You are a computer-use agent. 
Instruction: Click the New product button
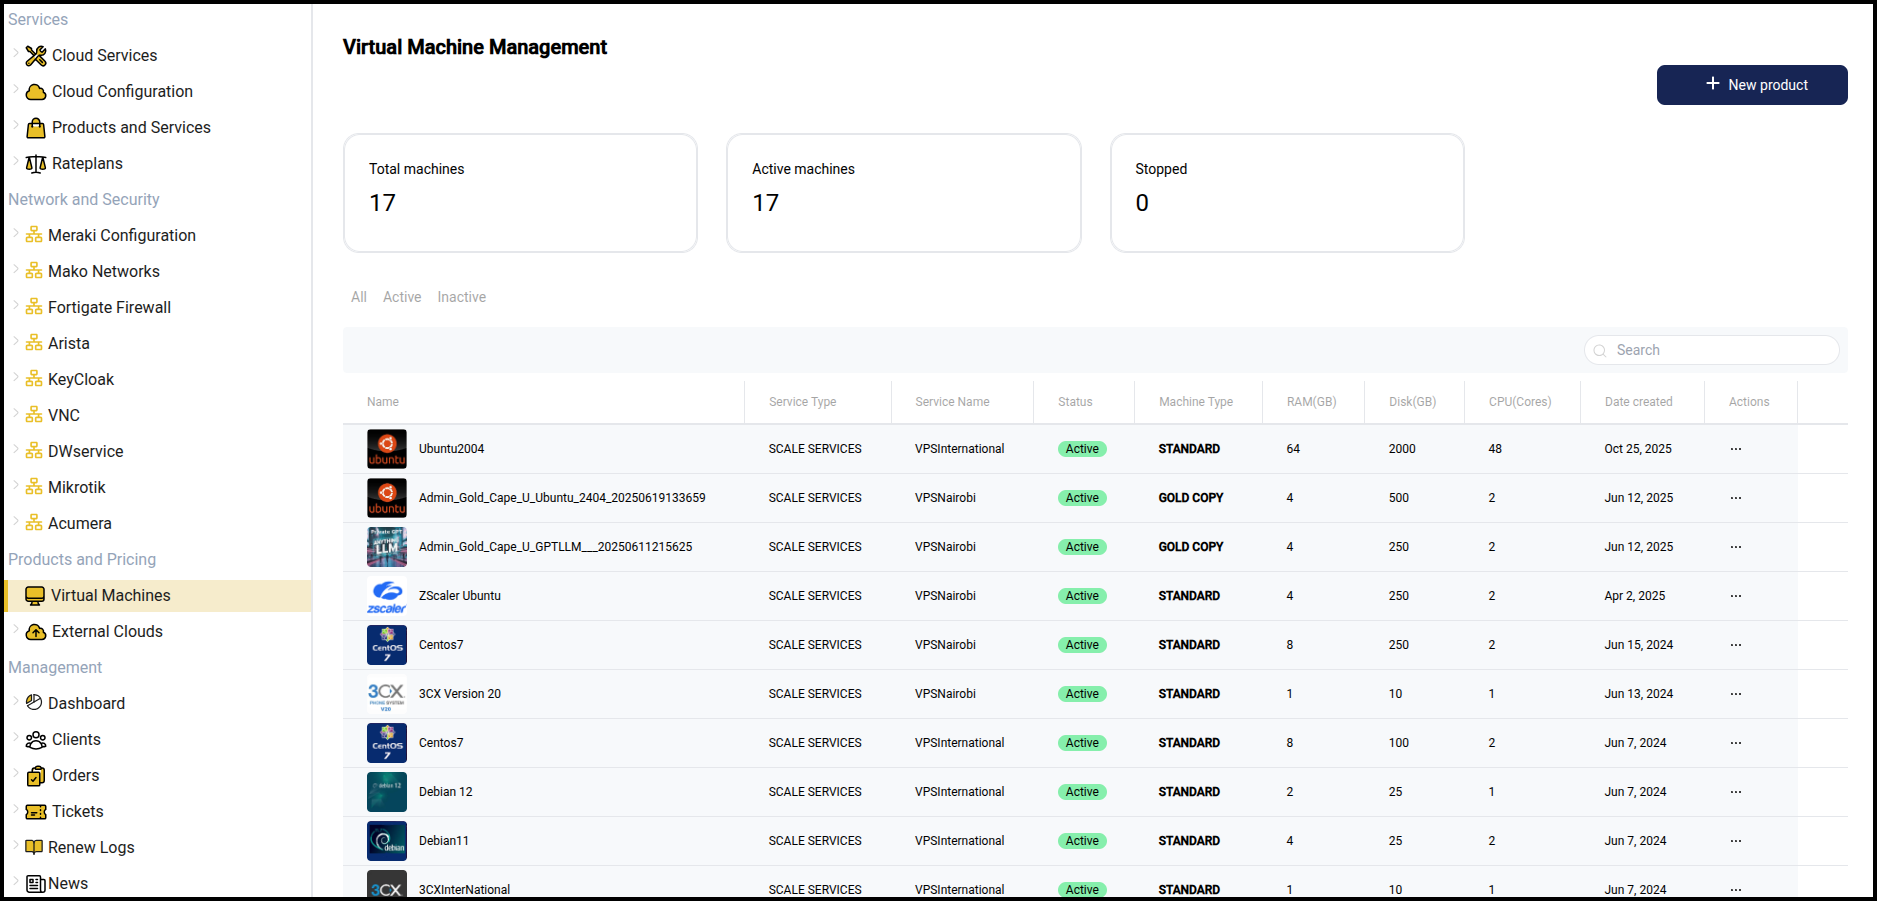point(1752,85)
